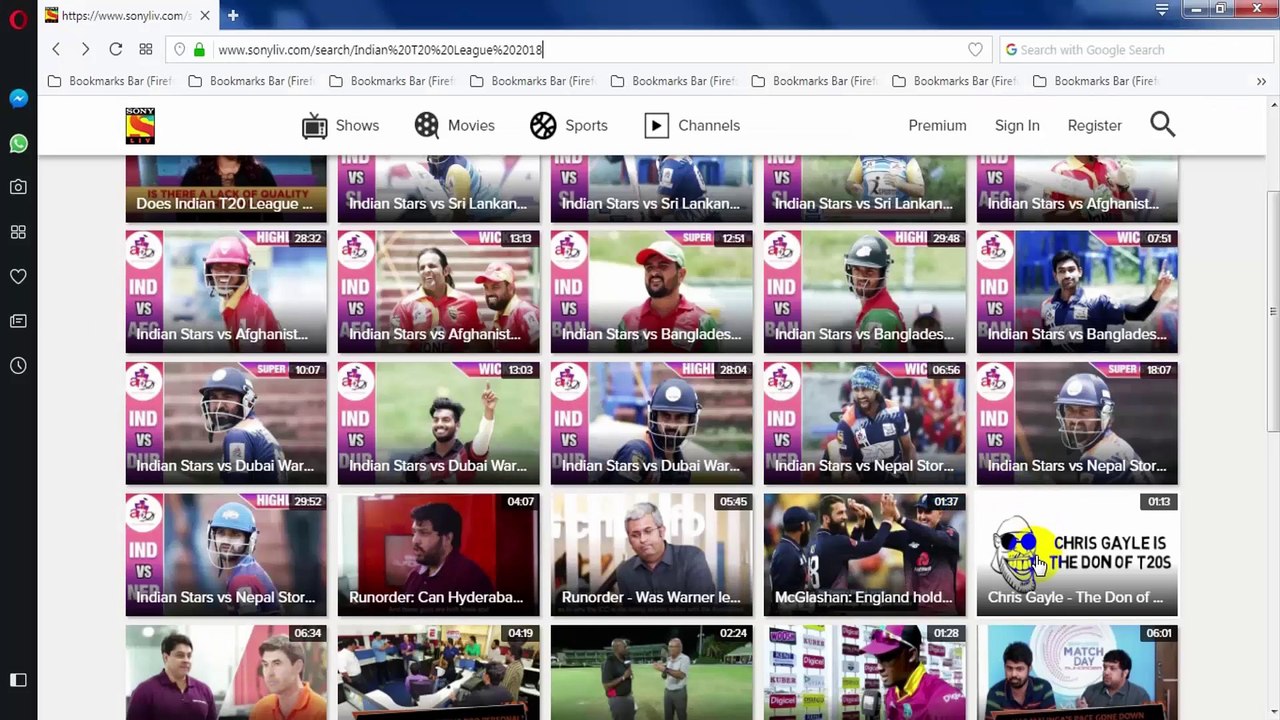1280x720 pixels.
Task: Open the Shows menu
Action: pos(340,125)
